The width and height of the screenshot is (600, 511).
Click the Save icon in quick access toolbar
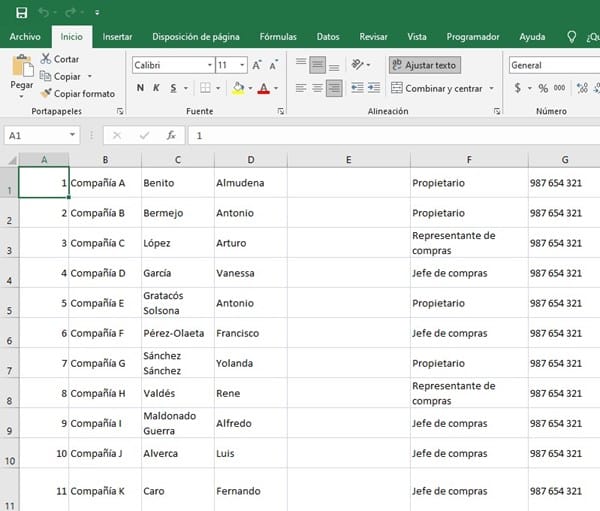coord(21,11)
